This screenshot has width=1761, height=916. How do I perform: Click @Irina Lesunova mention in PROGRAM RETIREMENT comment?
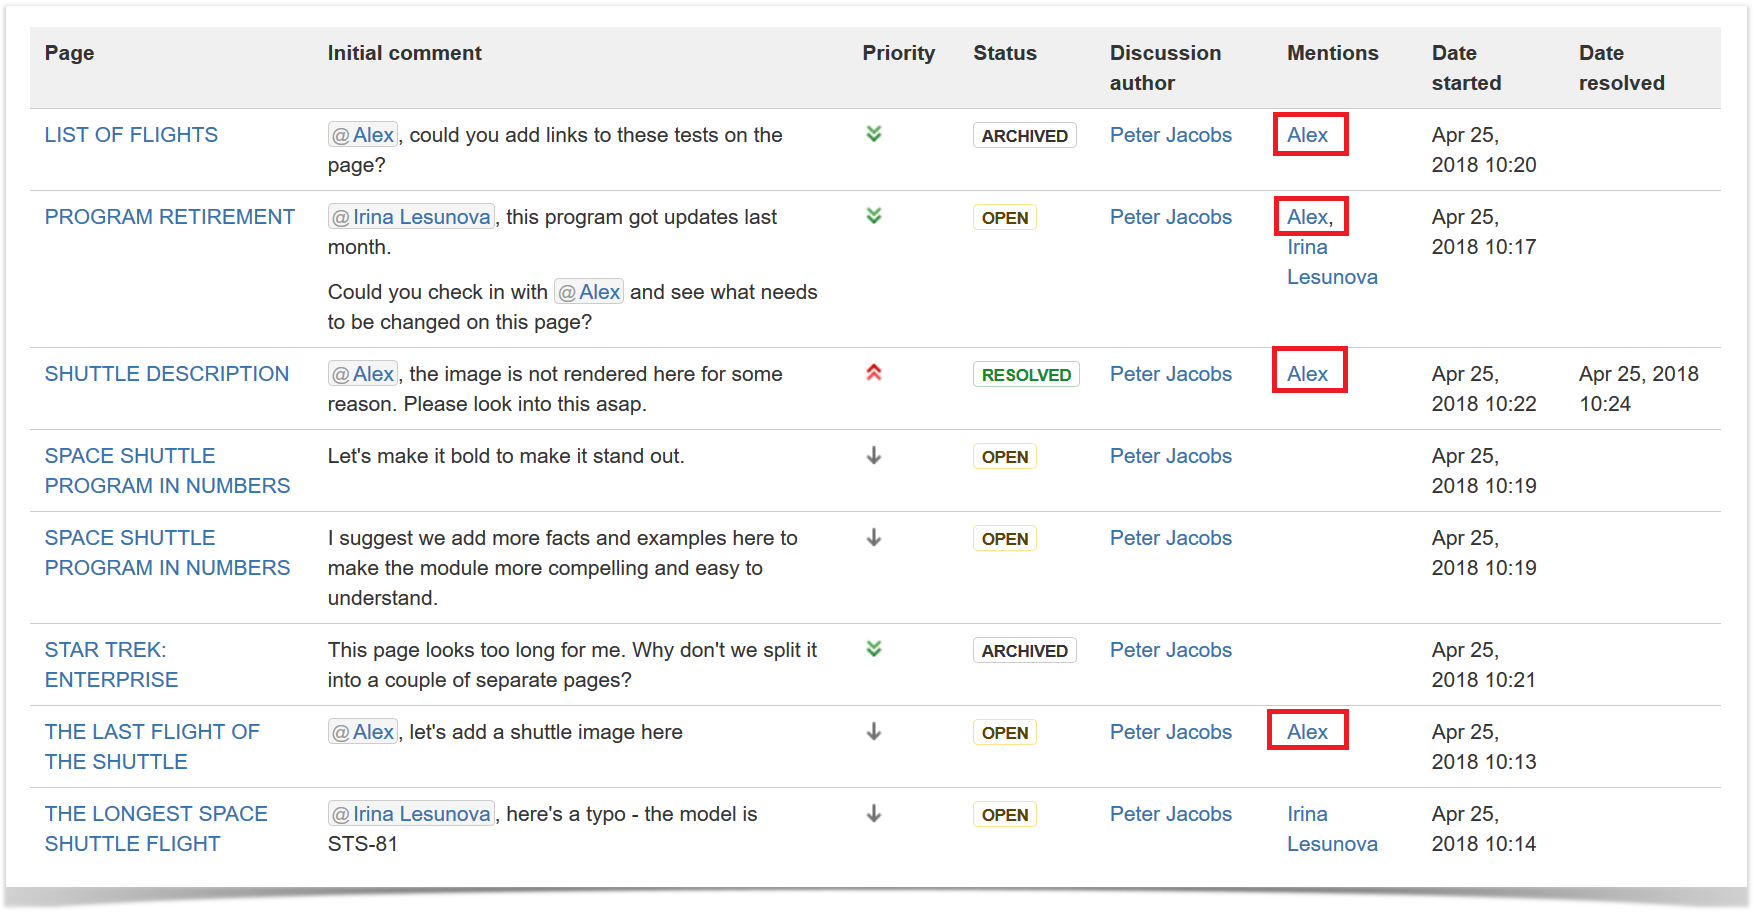(x=411, y=217)
